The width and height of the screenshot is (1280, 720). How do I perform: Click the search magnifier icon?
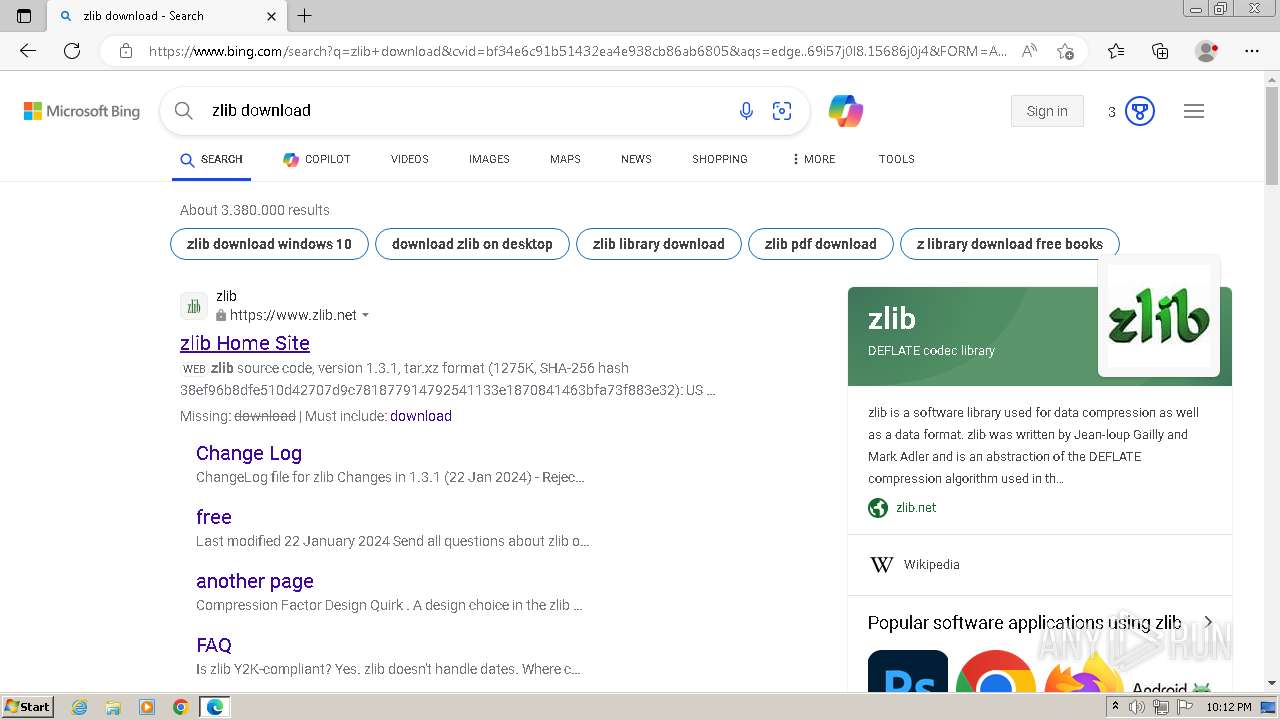(184, 111)
